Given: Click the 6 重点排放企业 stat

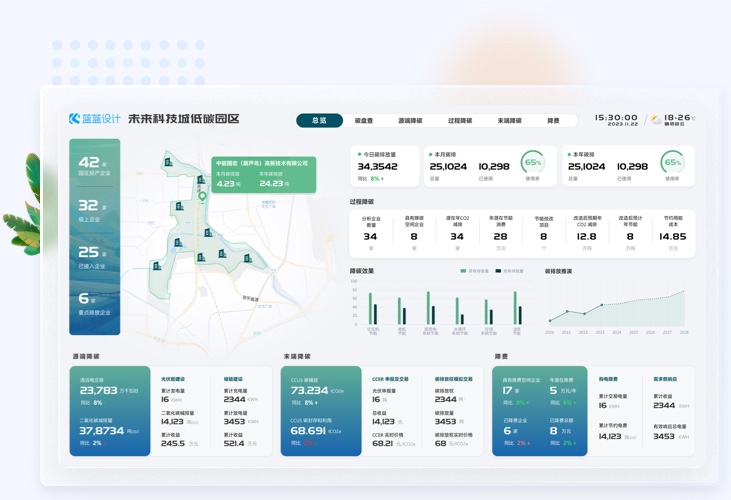Looking at the screenshot, I should [94, 302].
